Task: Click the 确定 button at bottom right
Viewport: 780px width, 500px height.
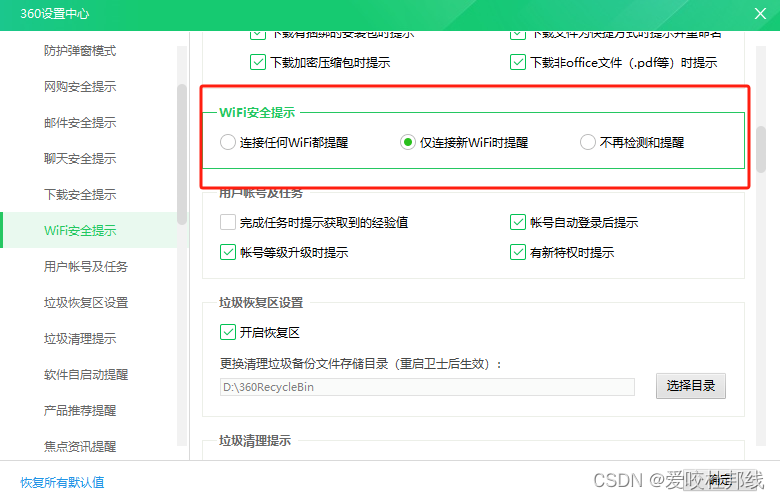Action: coord(720,480)
